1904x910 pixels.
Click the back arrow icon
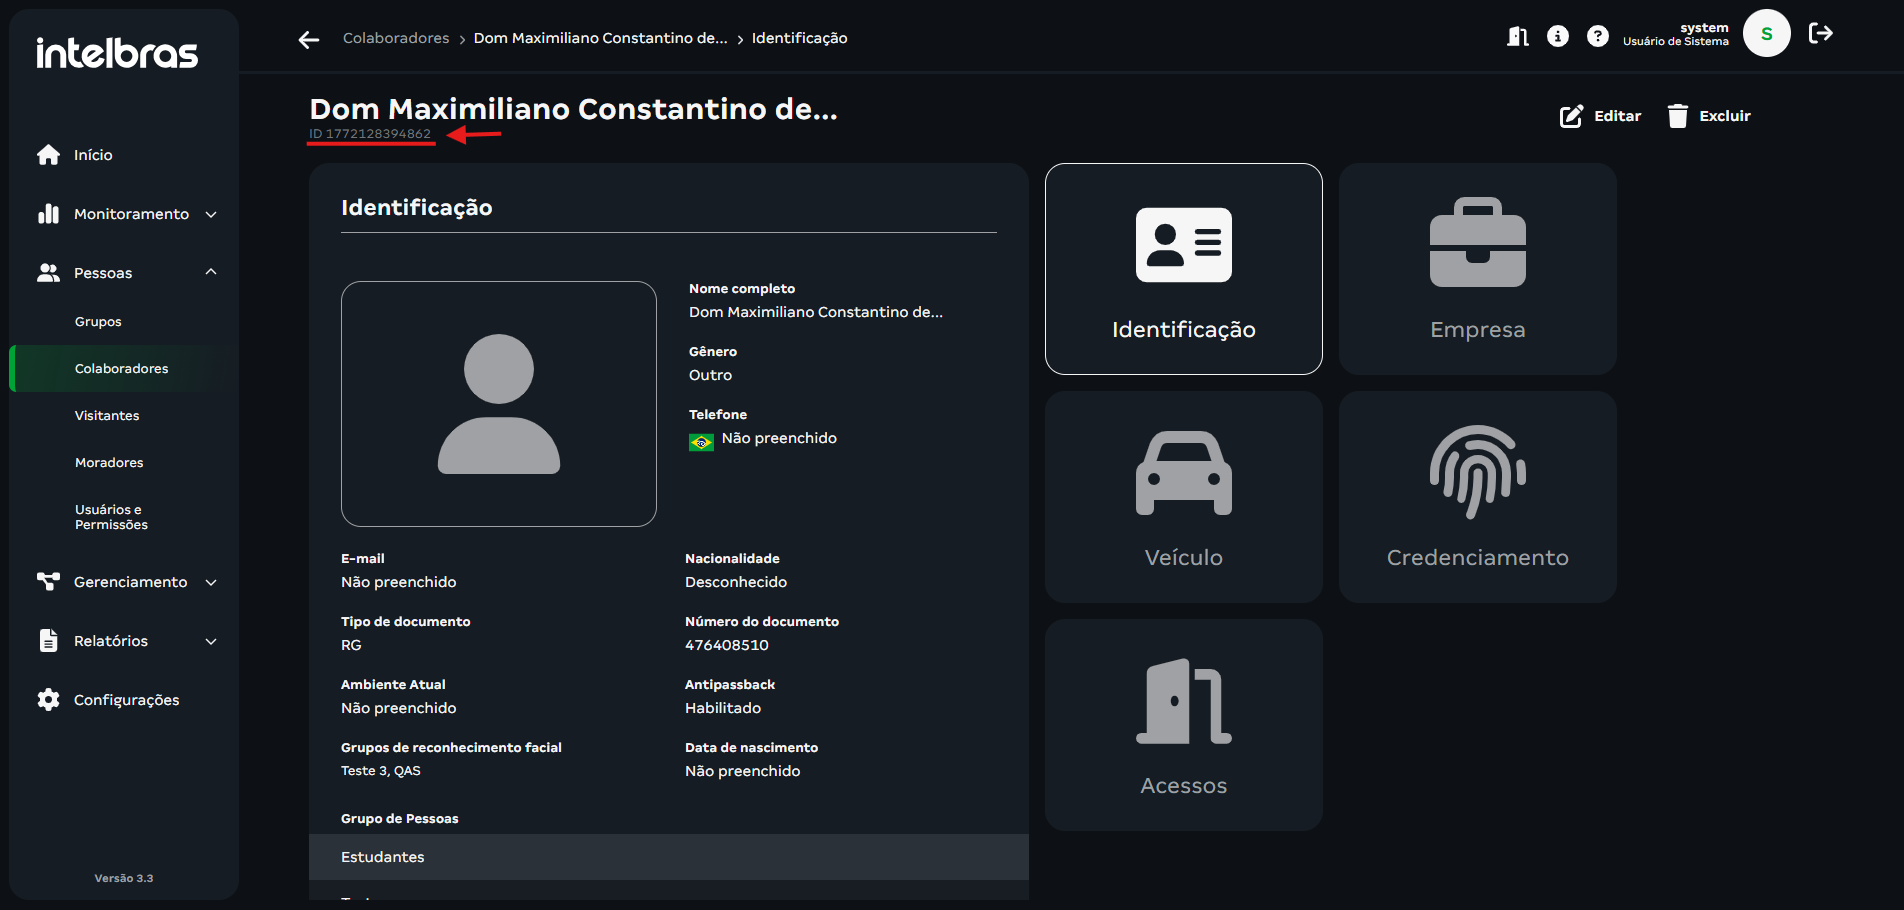coord(309,39)
